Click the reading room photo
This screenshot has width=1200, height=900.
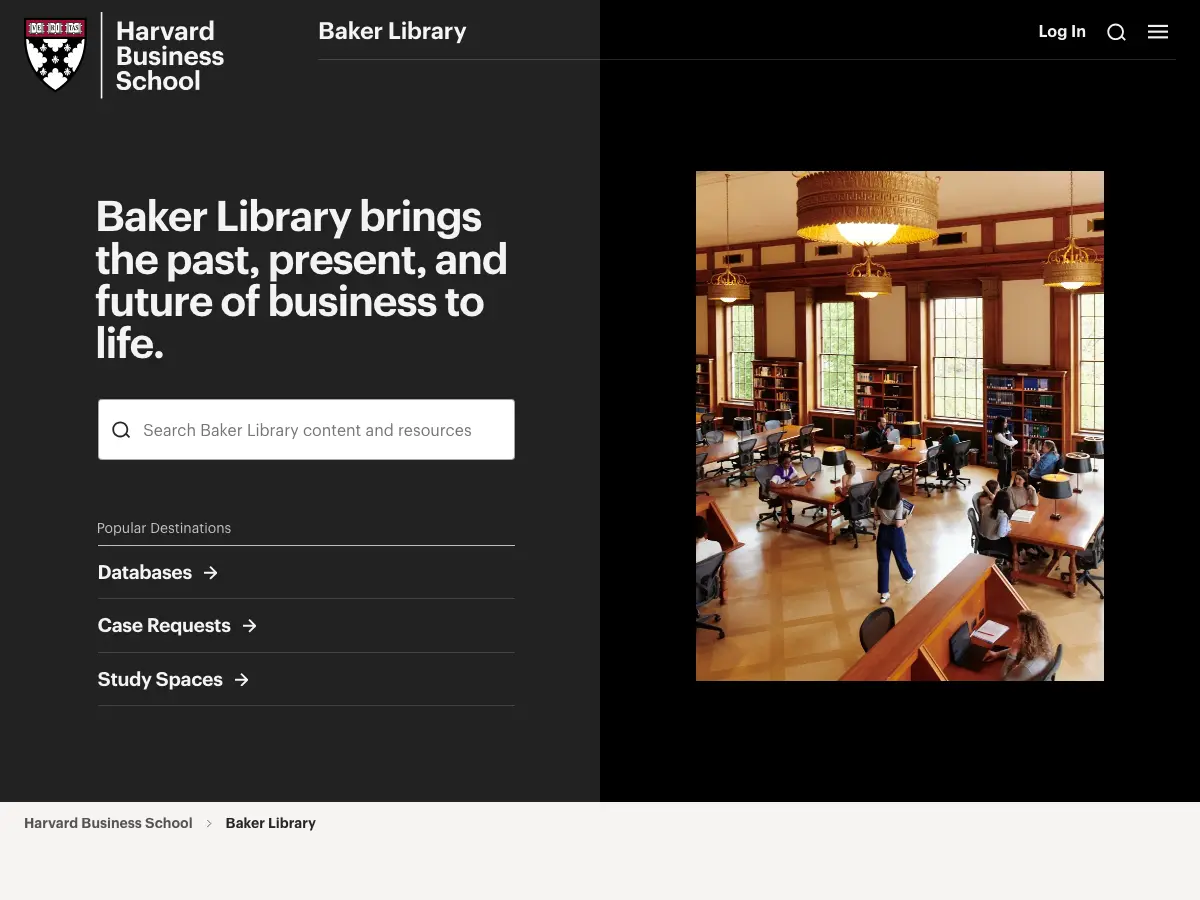900,426
